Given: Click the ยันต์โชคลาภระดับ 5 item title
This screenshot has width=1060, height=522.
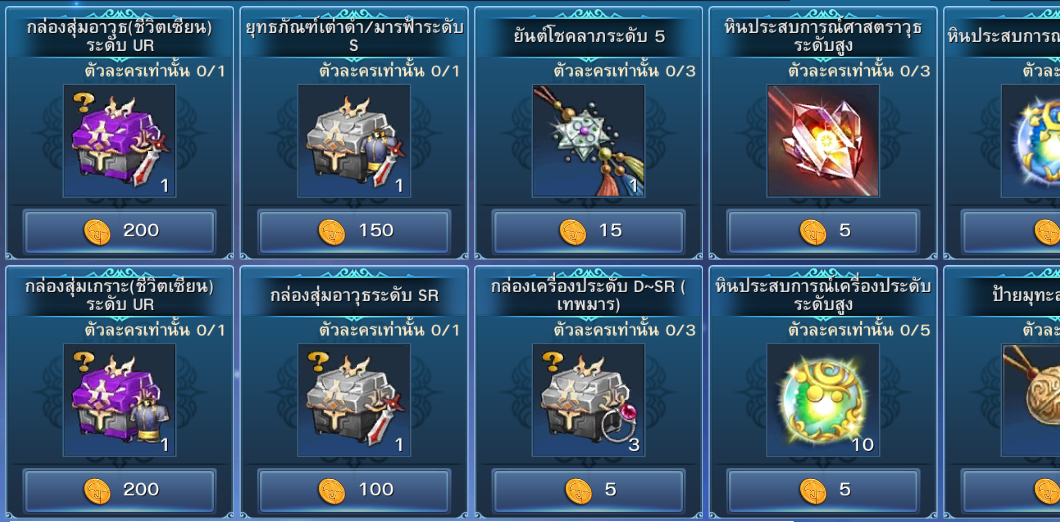Looking at the screenshot, I should click(x=589, y=37).
